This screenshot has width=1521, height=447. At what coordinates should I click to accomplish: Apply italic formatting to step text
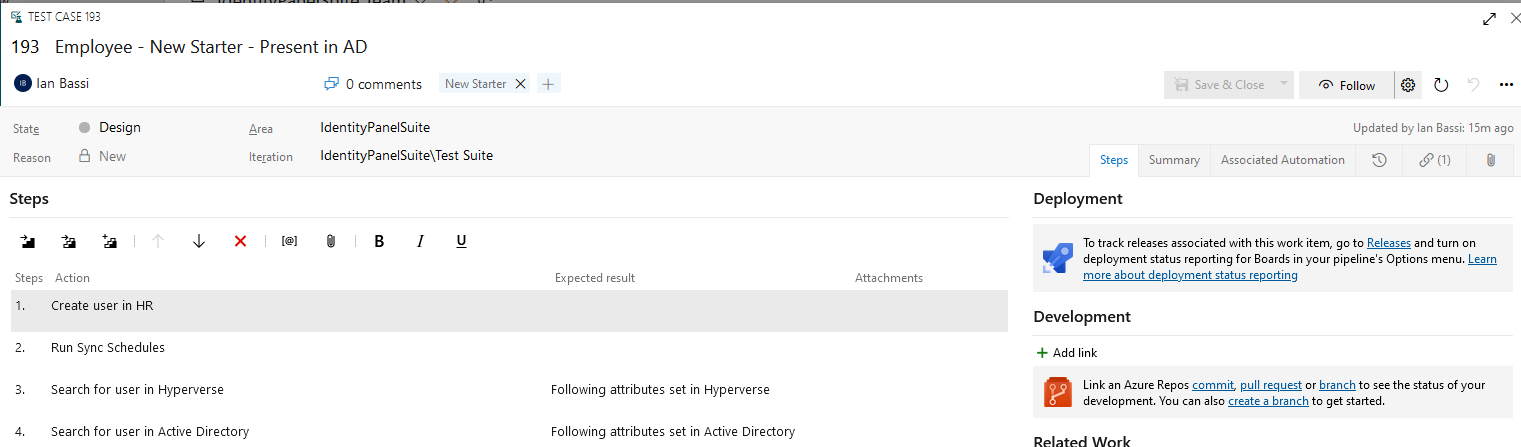point(420,241)
